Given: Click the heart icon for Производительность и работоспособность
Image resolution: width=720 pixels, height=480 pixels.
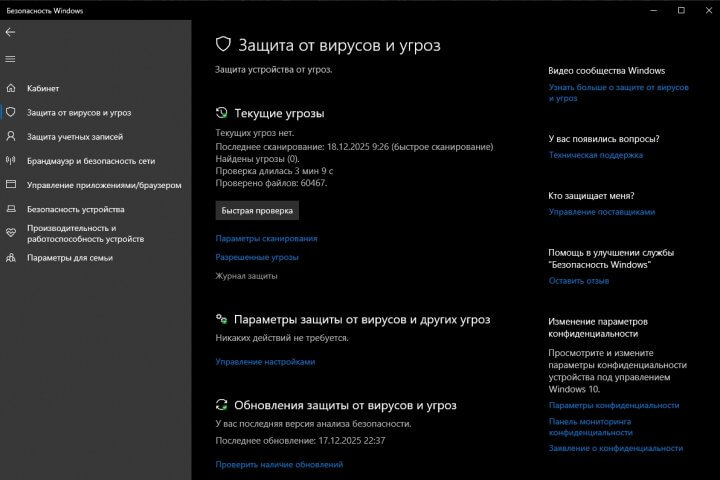Looking at the screenshot, I should pyautogui.click(x=11, y=233).
